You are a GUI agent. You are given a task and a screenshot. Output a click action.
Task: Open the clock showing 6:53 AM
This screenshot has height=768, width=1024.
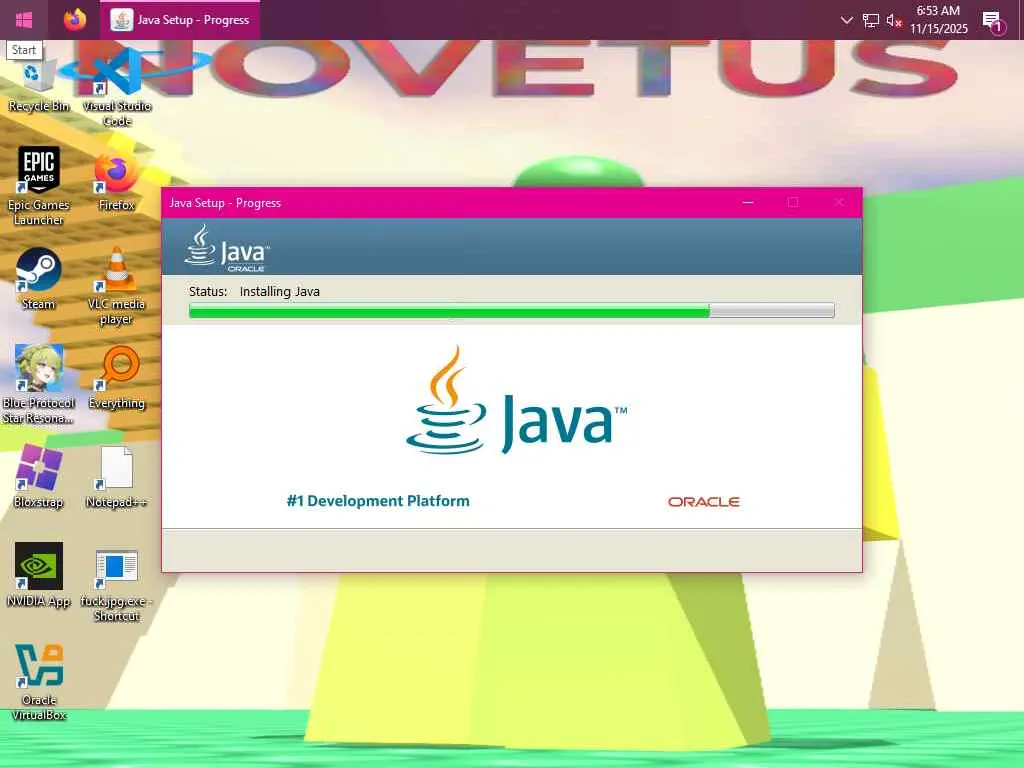point(938,10)
